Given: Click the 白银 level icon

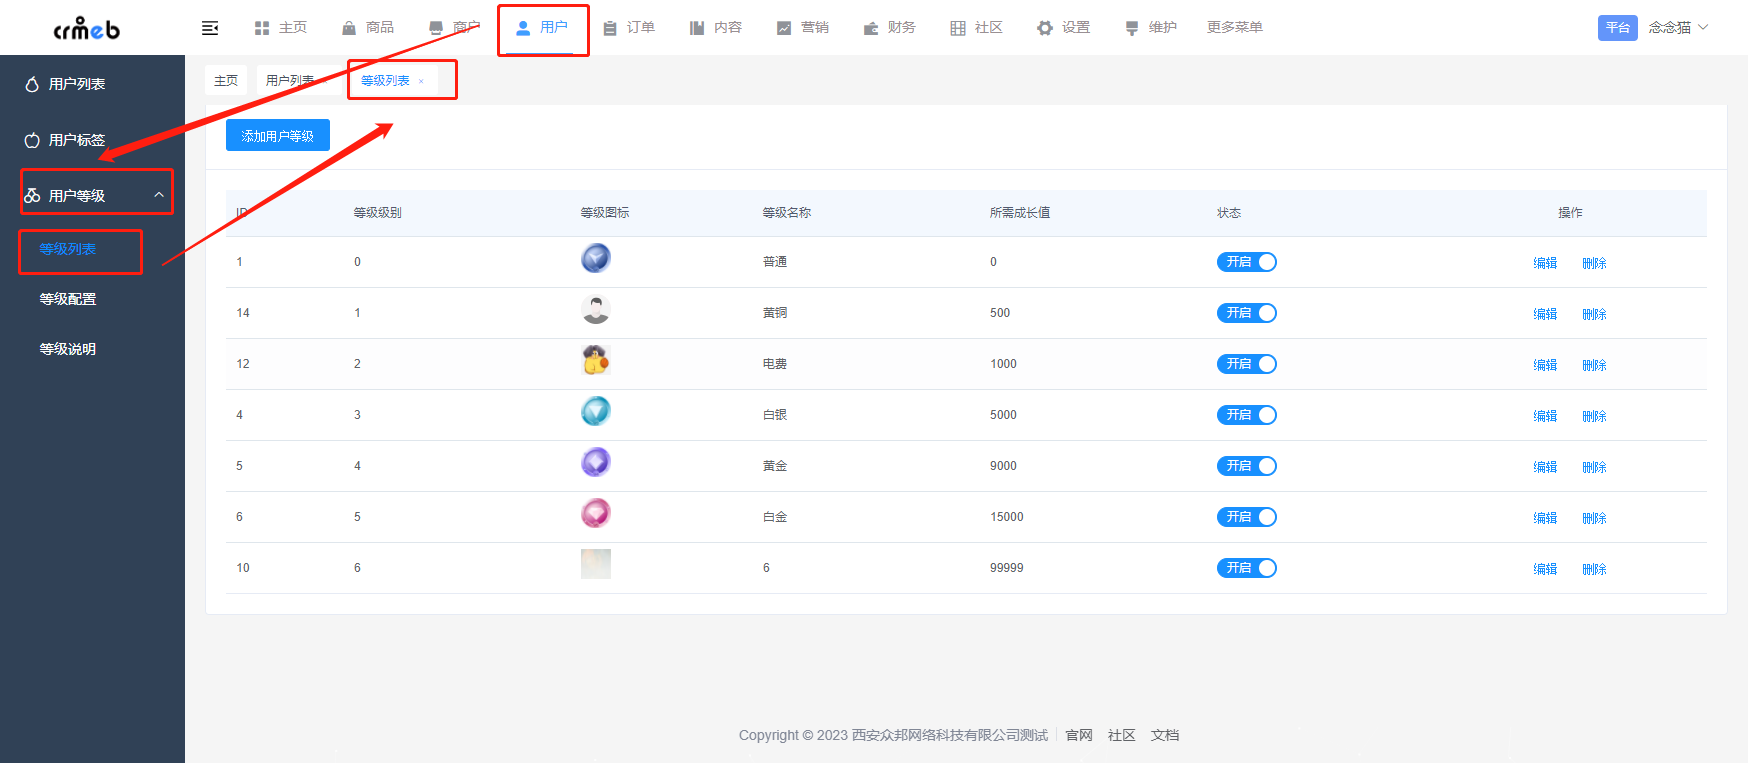Looking at the screenshot, I should pos(596,411).
